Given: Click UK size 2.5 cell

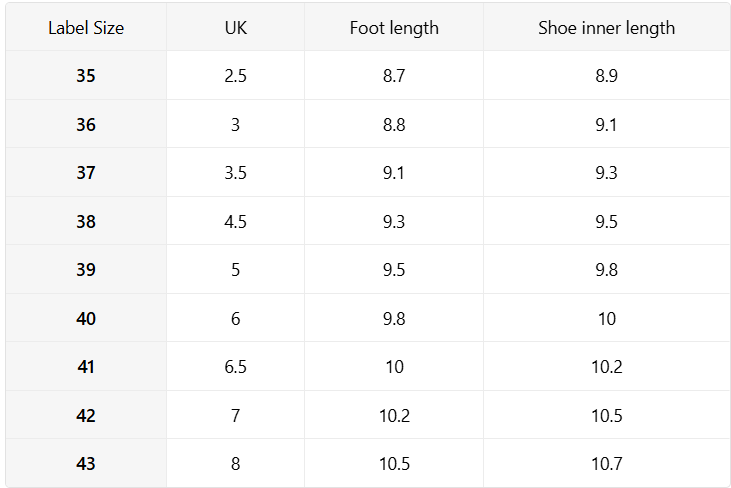Looking at the screenshot, I should point(235,76).
